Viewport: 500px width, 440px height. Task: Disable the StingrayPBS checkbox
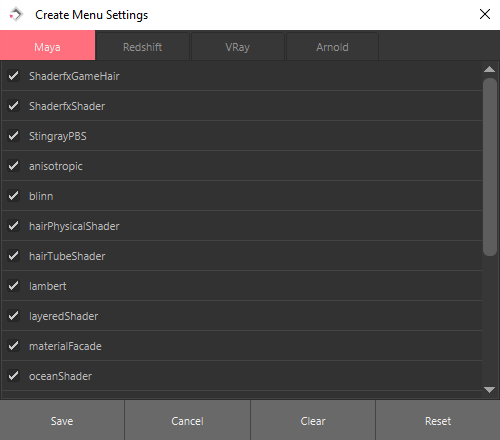(x=14, y=136)
